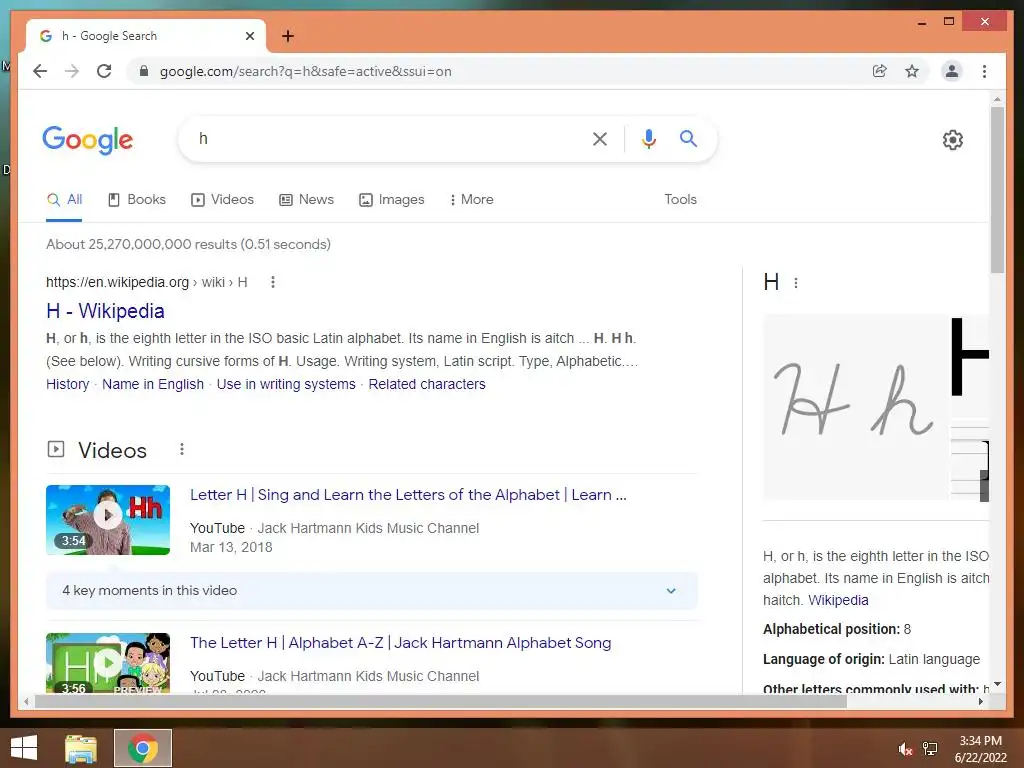Expand the More search options
Image resolution: width=1024 pixels, height=768 pixels.
[x=472, y=199]
